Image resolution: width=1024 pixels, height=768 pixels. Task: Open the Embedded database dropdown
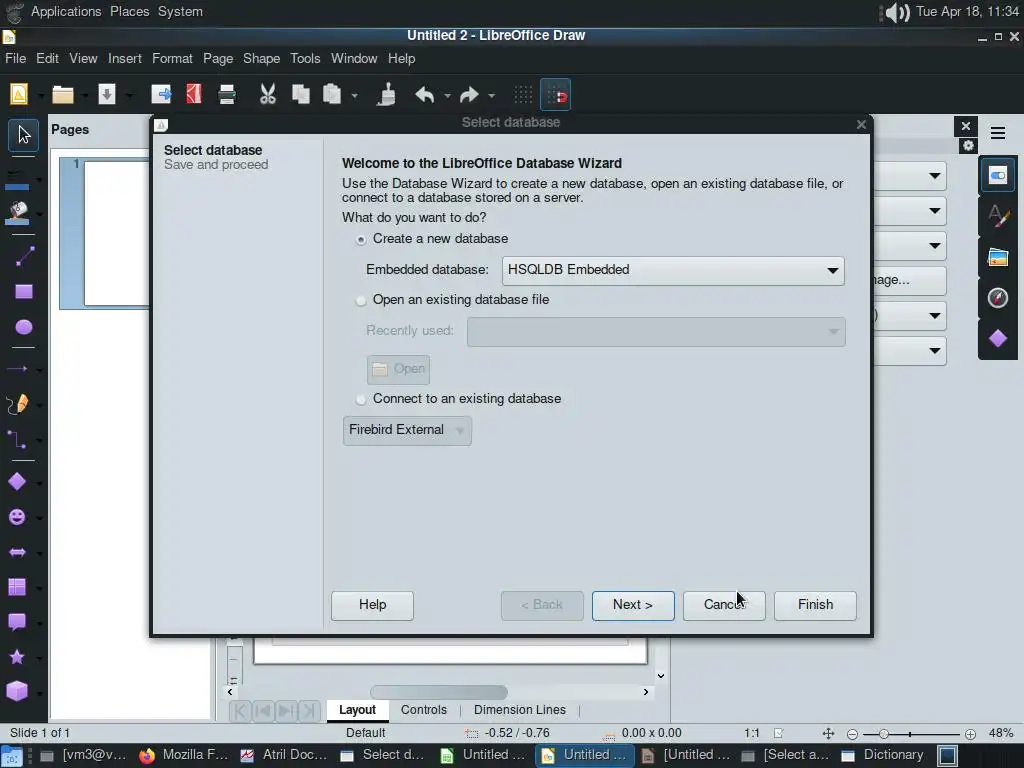[x=673, y=270]
